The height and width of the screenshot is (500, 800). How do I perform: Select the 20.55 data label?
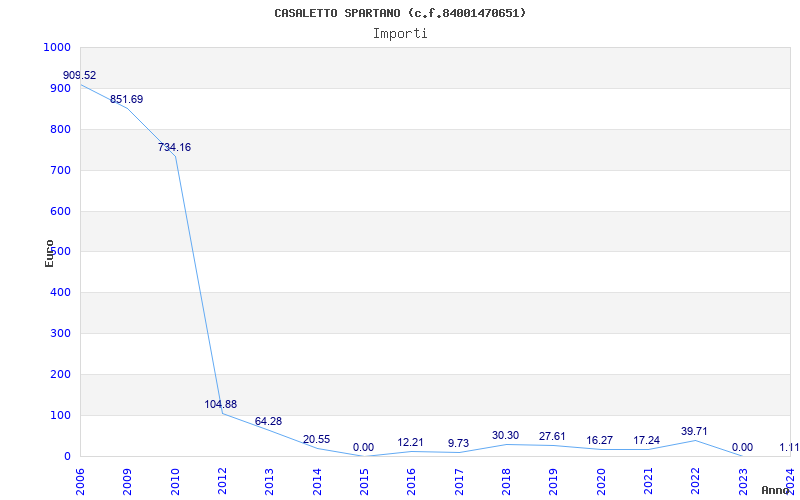click(x=316, y=439)
